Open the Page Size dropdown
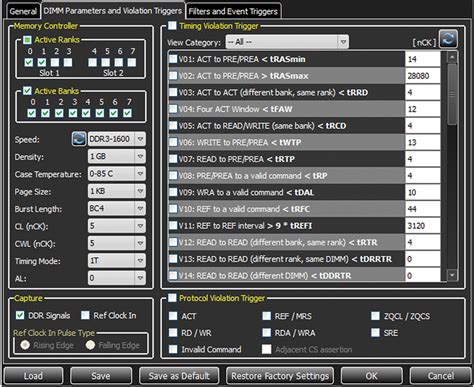Viewport: 474px width, 387px height. point(117,191)
